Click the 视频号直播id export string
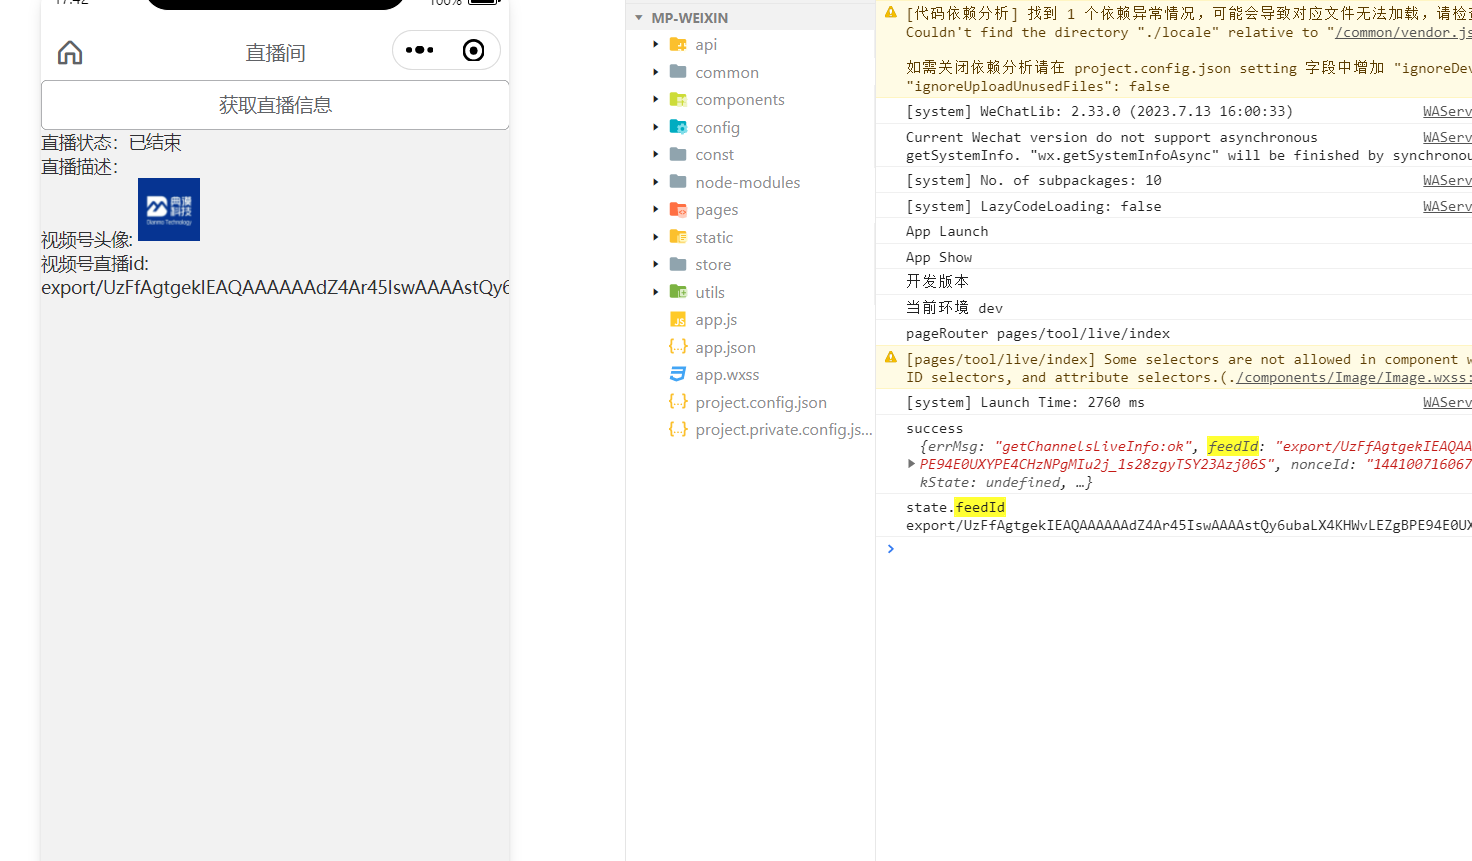Viewport: 1472px width, 861px height. (x=275, y=287)
